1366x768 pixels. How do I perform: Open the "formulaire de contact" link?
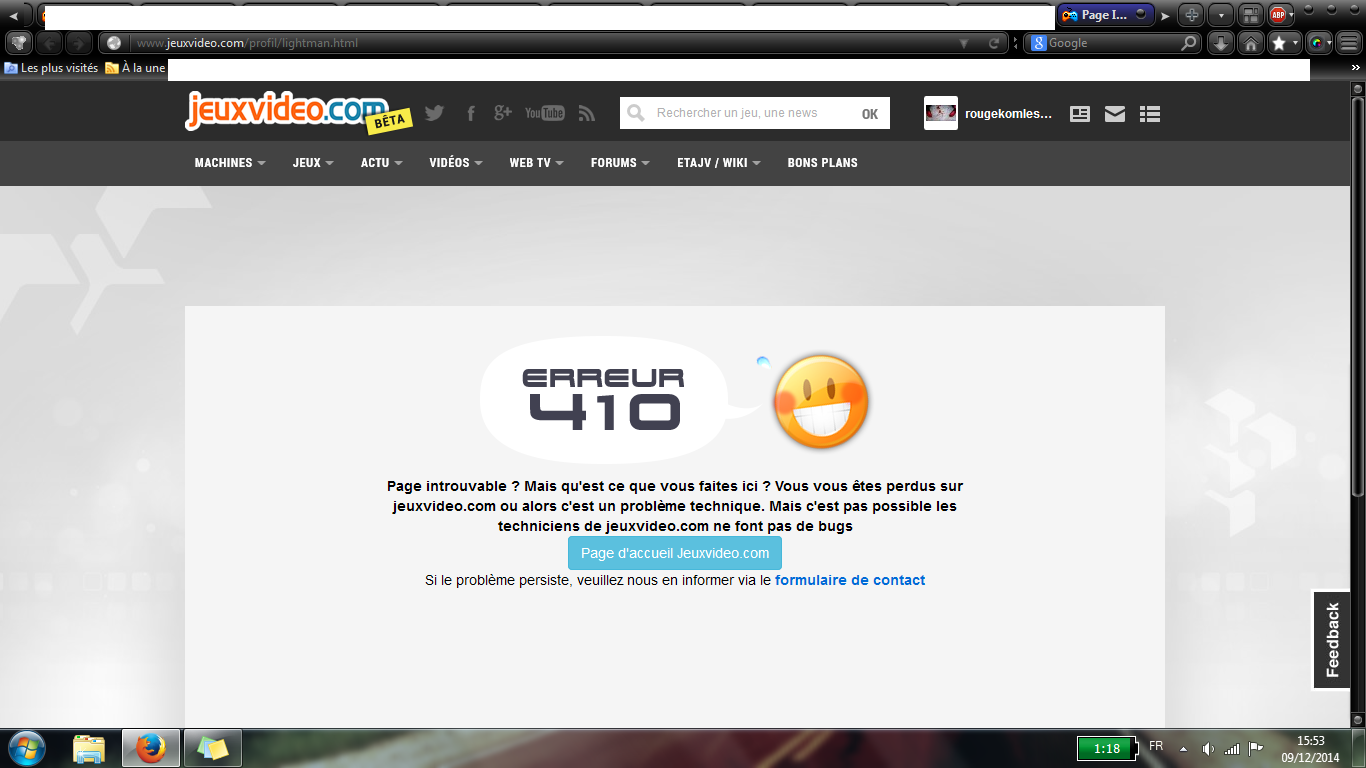coord(850,580)
